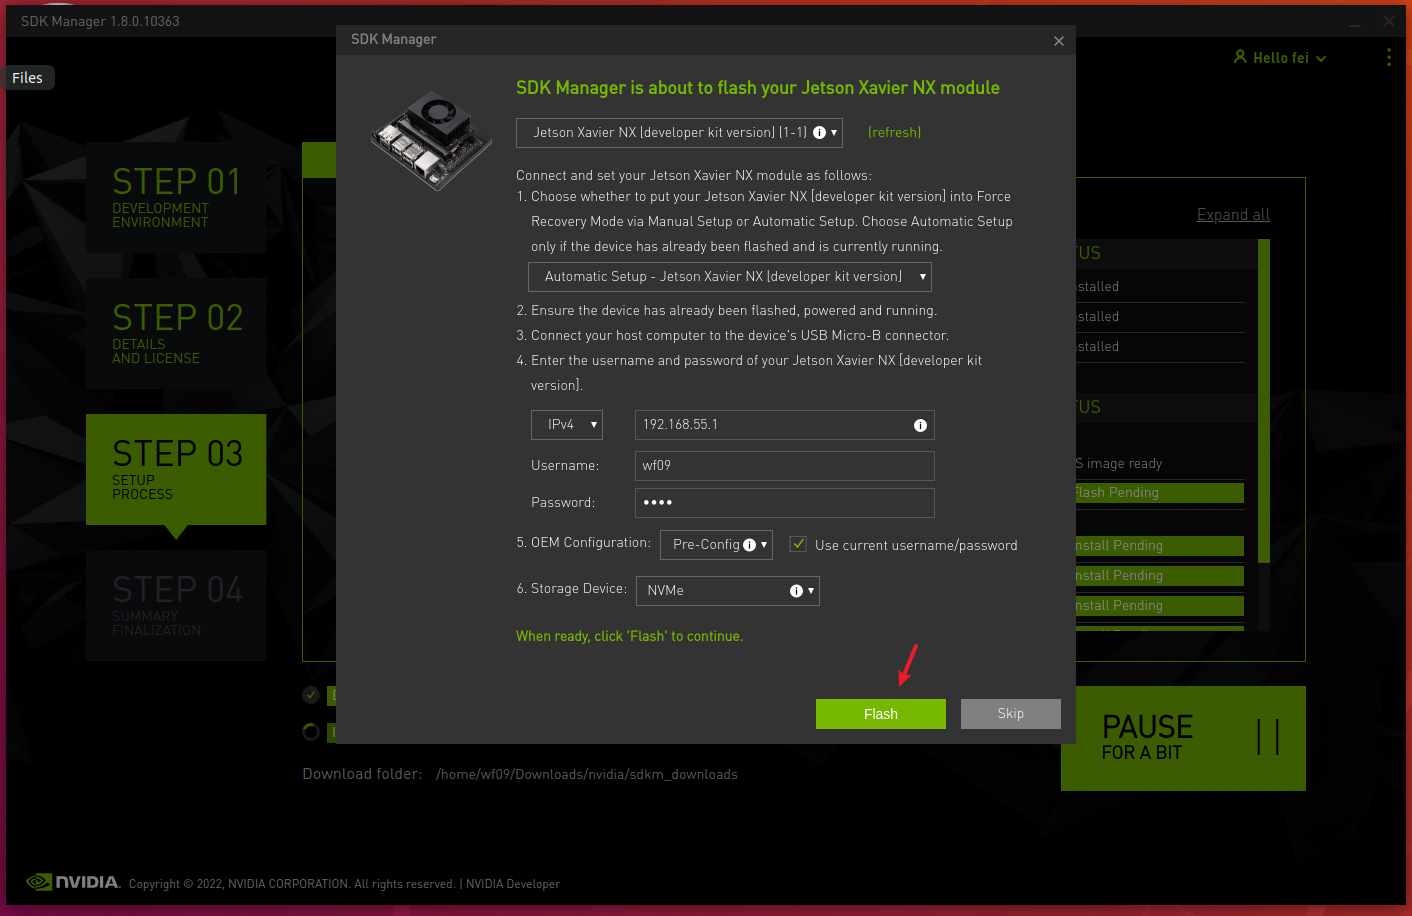Click the Username input field
Viewport: 1412px width, 916px height.
784,466
